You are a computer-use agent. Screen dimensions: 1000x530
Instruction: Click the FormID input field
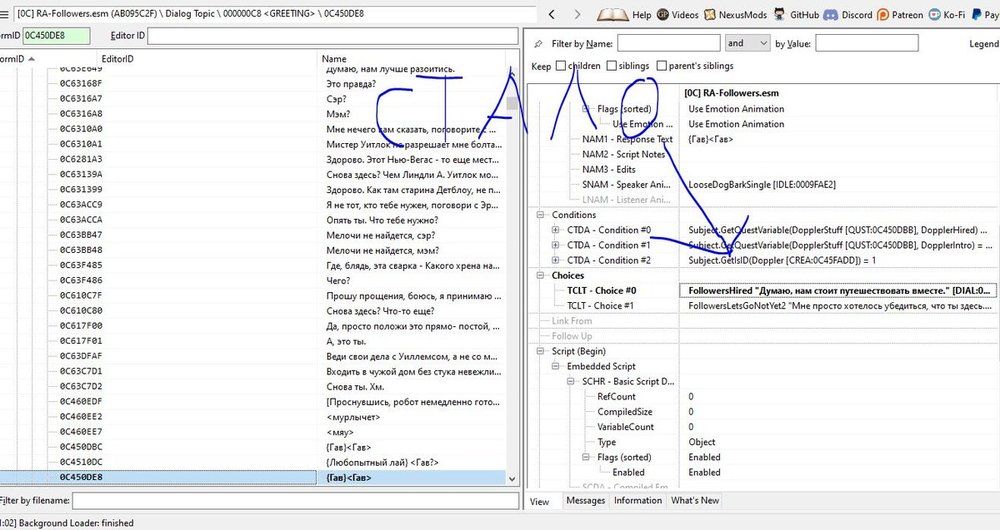[56, 36]
